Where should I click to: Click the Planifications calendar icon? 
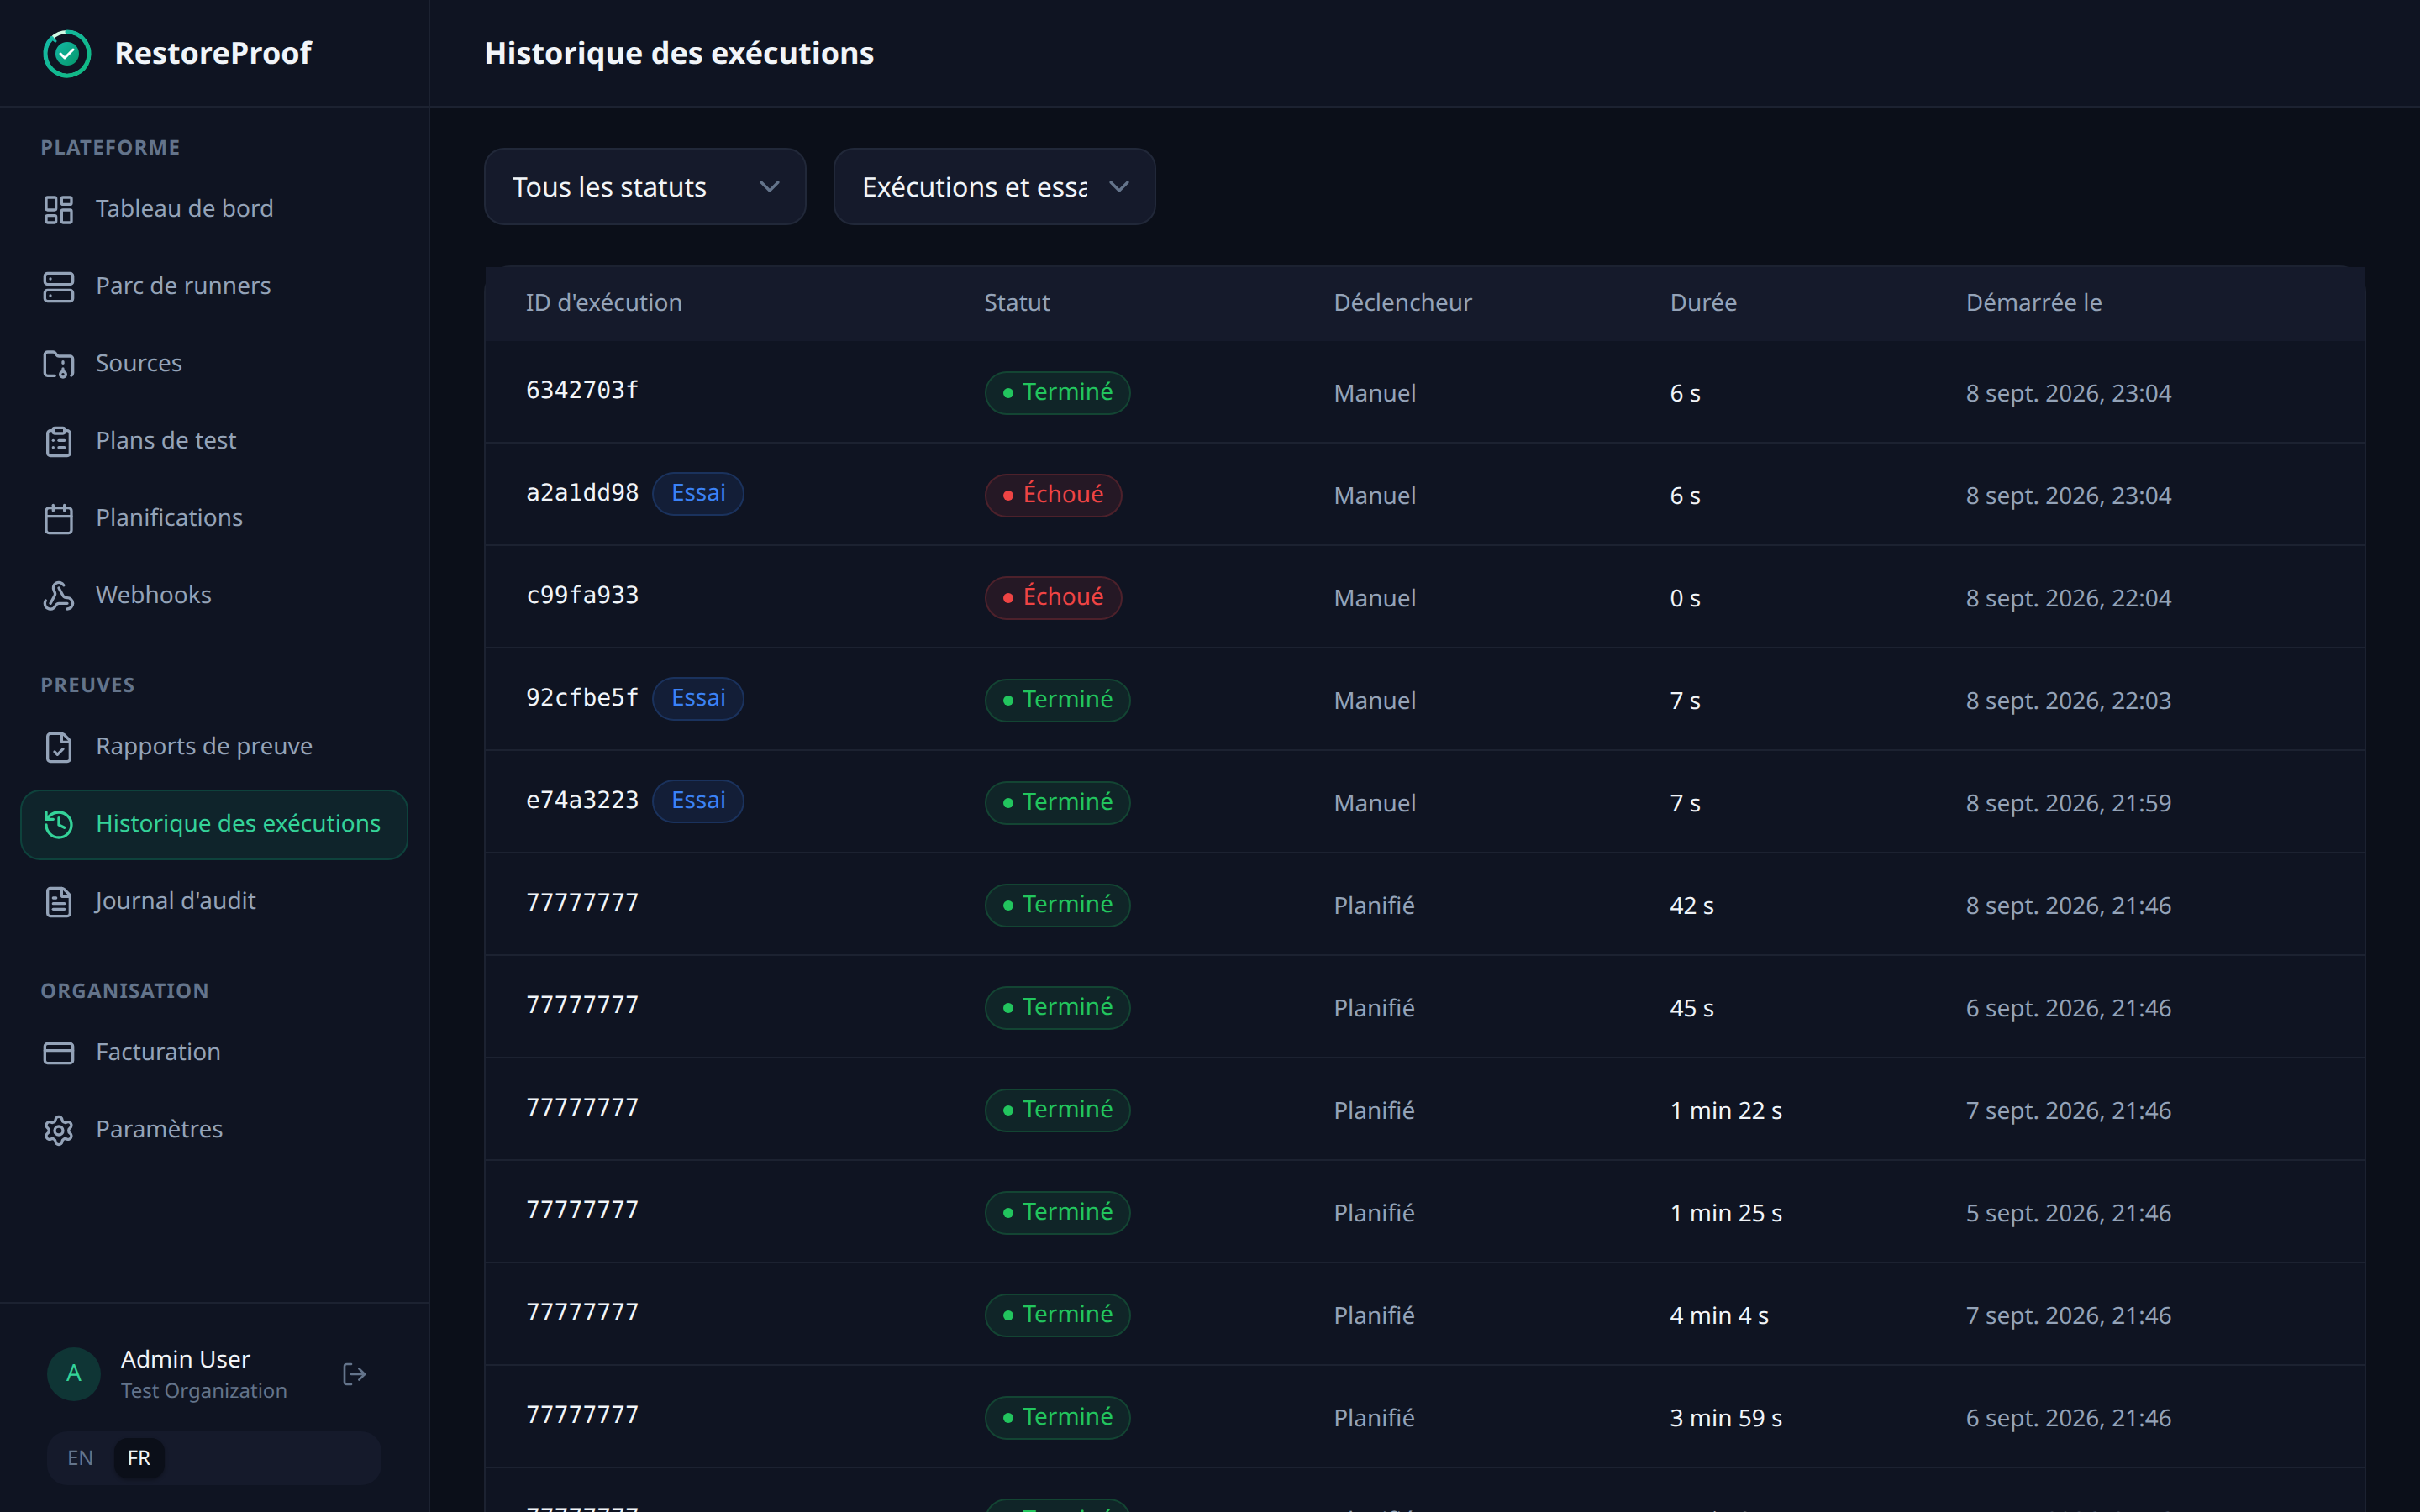tap(59, 518)
